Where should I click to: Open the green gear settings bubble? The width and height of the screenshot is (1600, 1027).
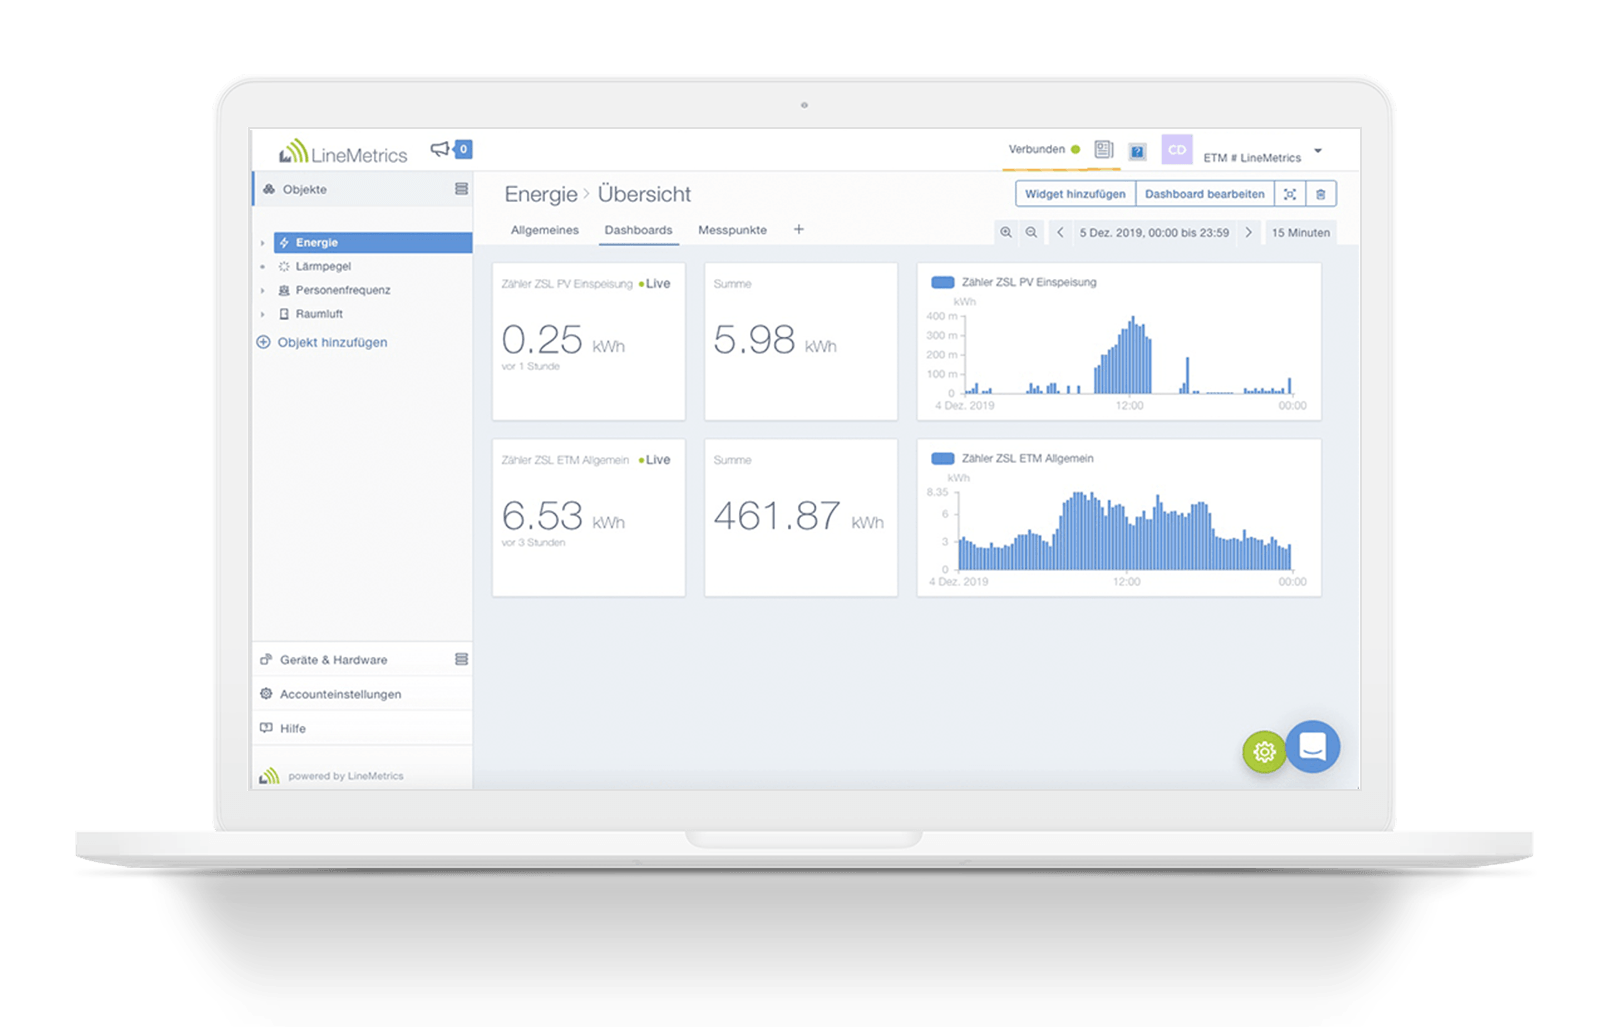tap(1264, 751)
